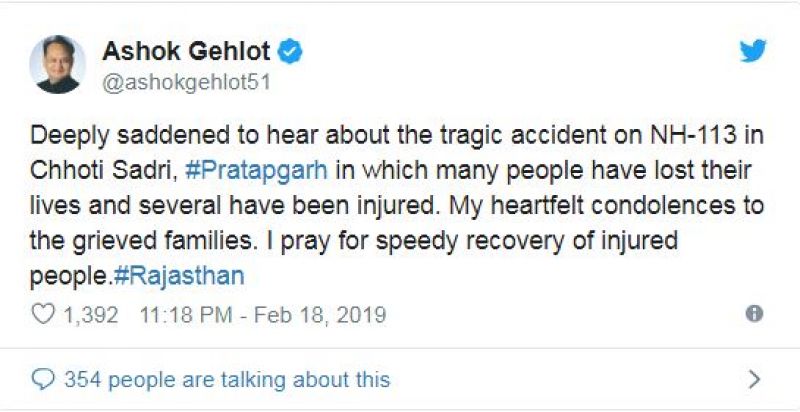
Task: Open the Ashok Gehlot profile name
Action: point(188,51)
